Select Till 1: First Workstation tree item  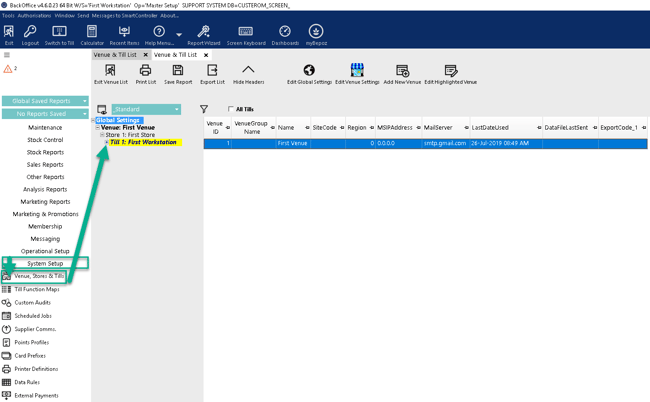point(143,142)
